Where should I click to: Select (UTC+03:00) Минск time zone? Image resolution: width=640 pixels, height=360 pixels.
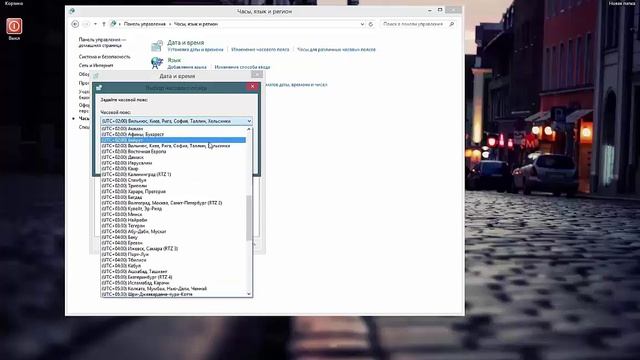pyautogui.click(x=173, y=214)
